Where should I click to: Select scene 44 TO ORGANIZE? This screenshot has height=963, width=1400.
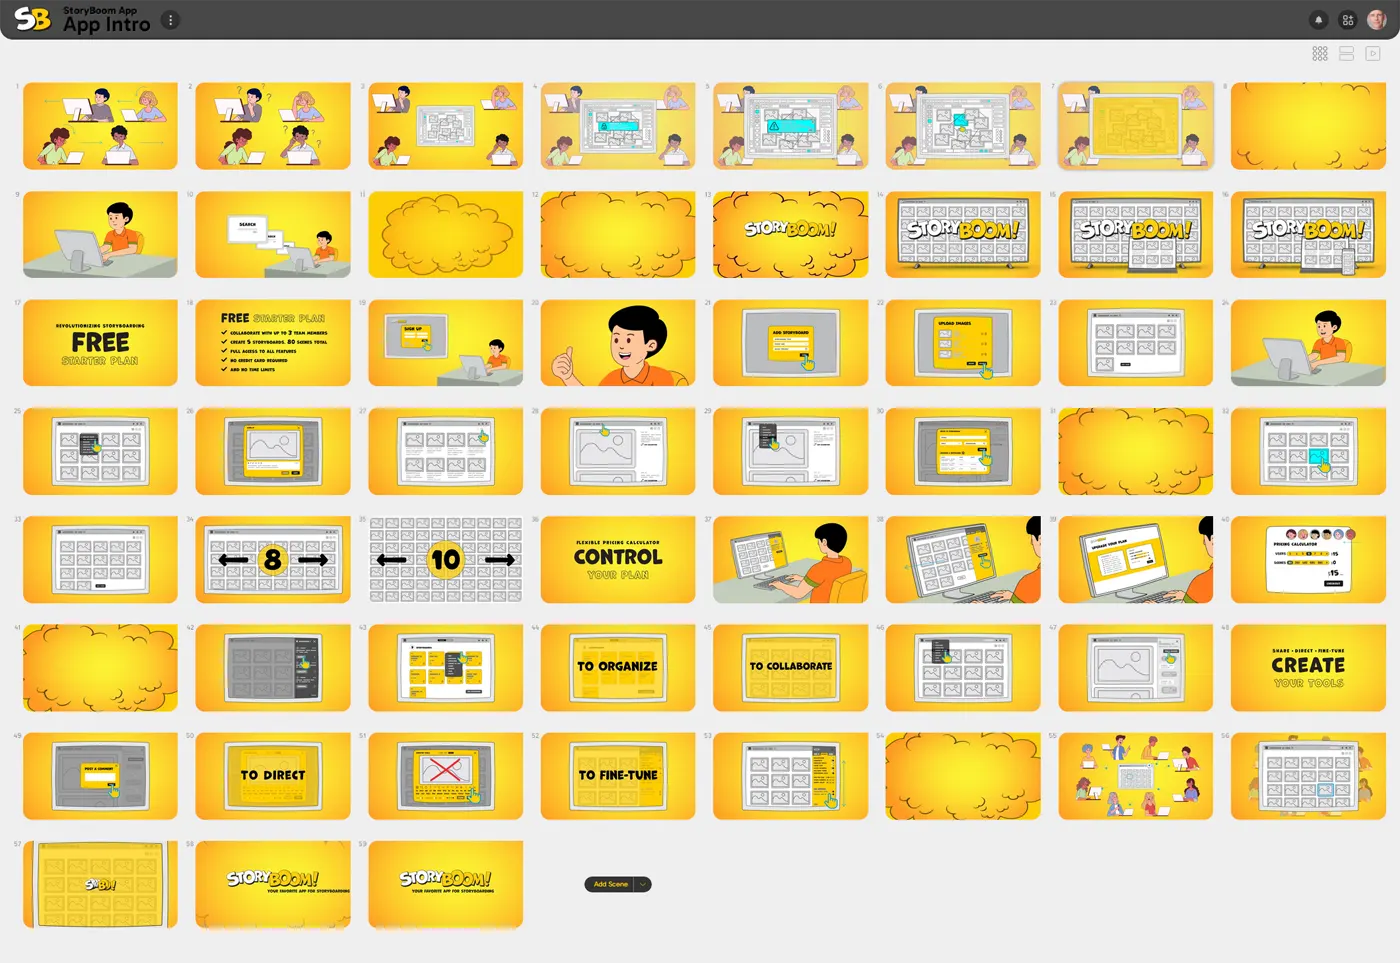click(x=618, y=667)
